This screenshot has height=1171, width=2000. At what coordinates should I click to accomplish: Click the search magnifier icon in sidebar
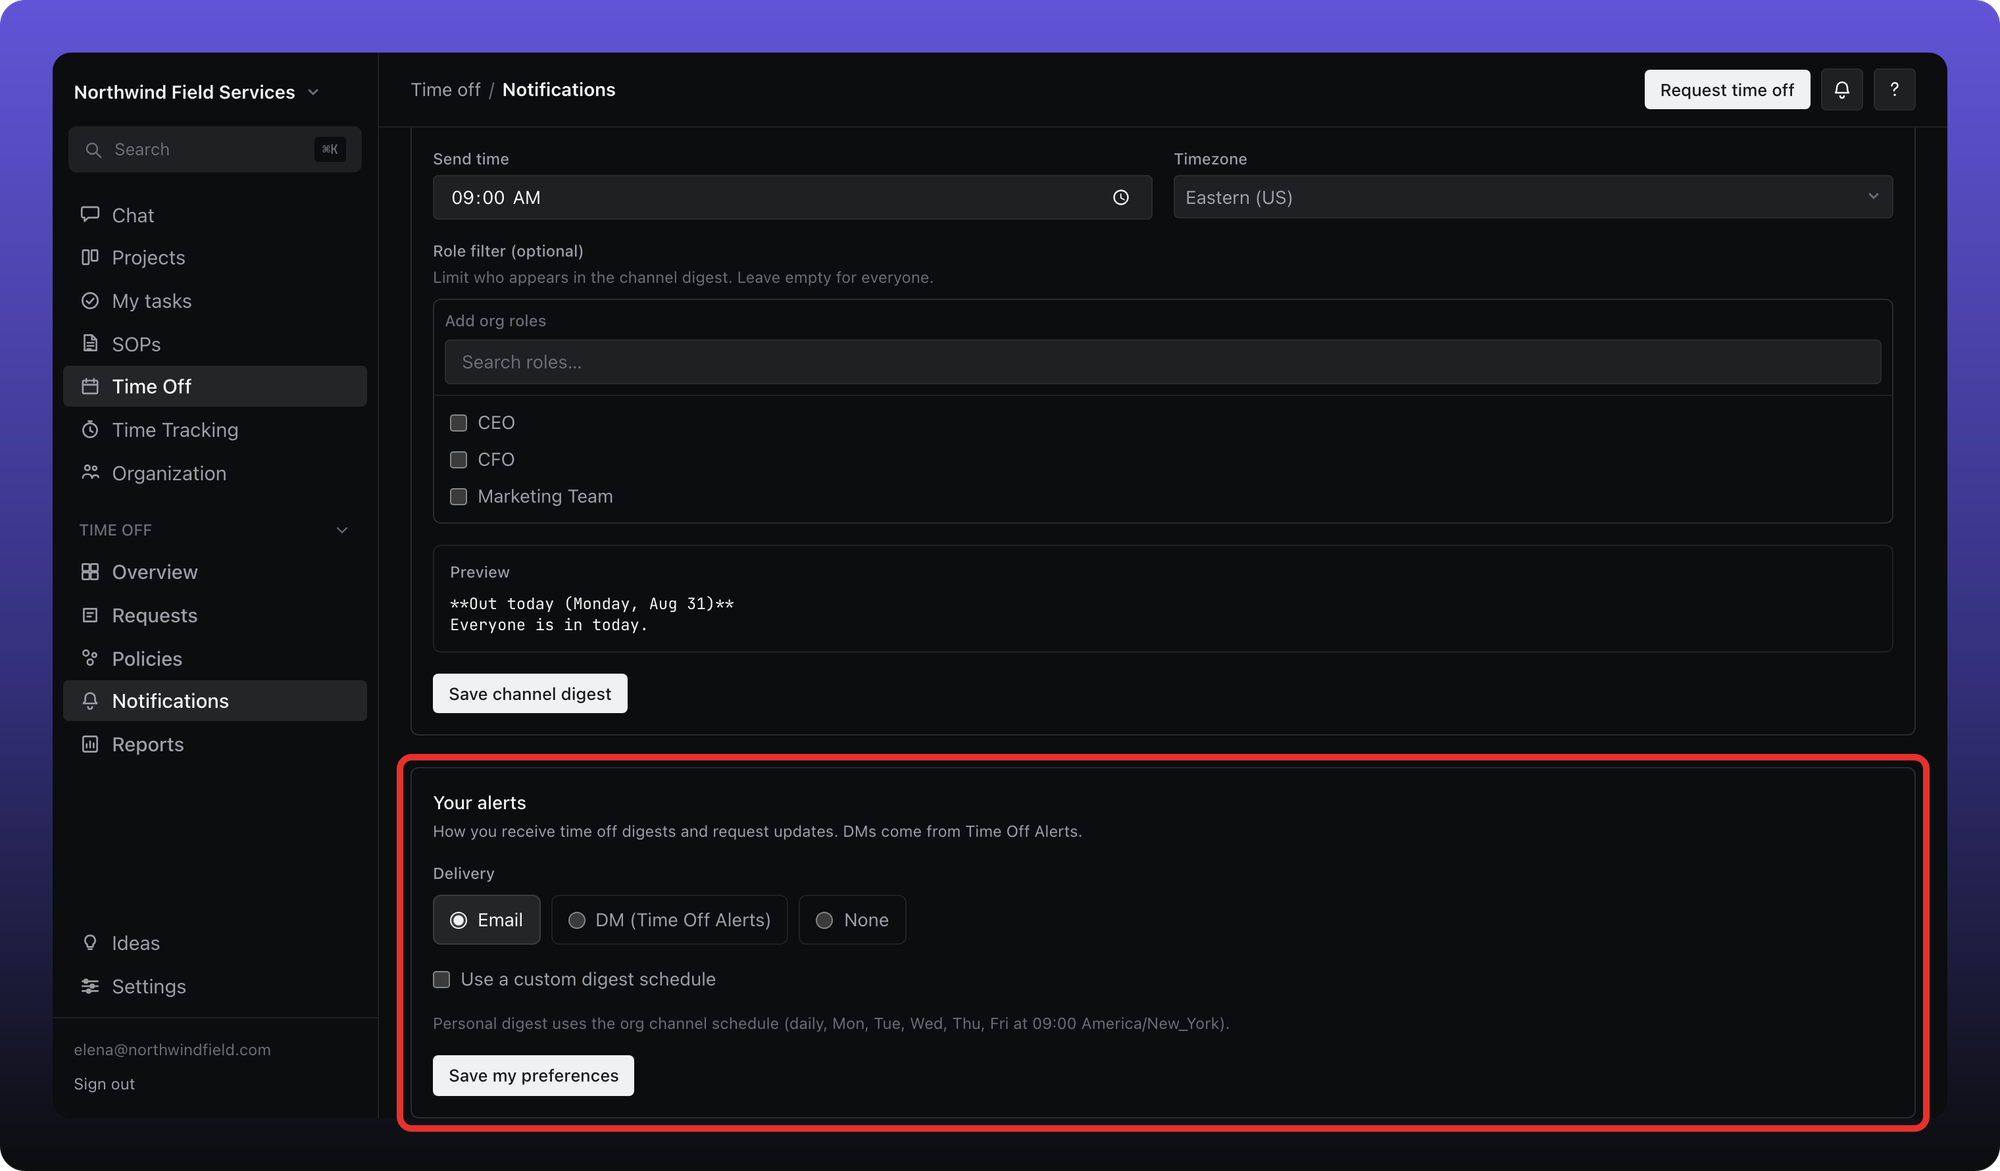93,150
